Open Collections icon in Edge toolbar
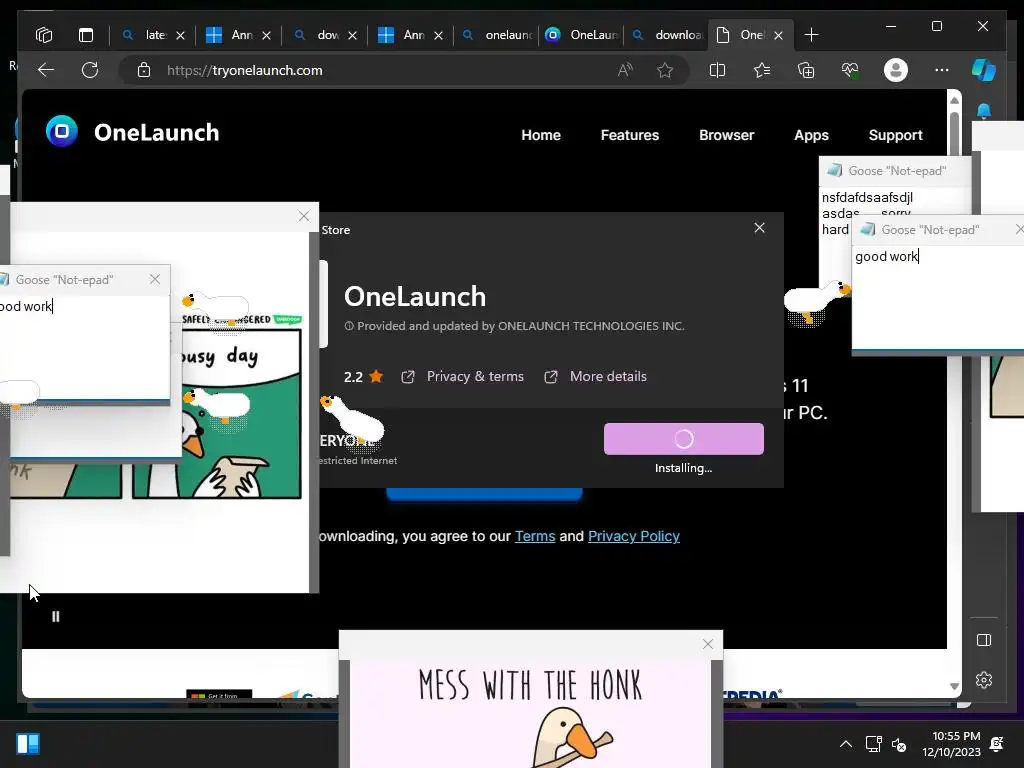This screenshot has height=768, width=1024. click(806, 70)
